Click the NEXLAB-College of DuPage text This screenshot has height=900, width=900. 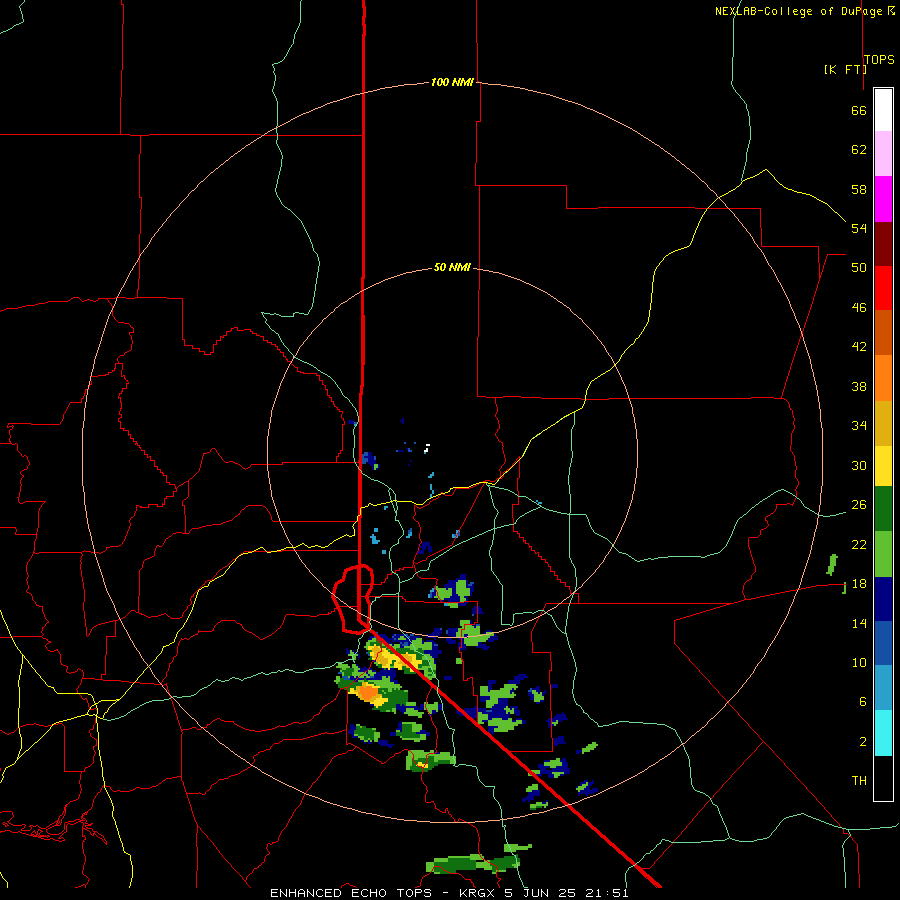point(798,11)
